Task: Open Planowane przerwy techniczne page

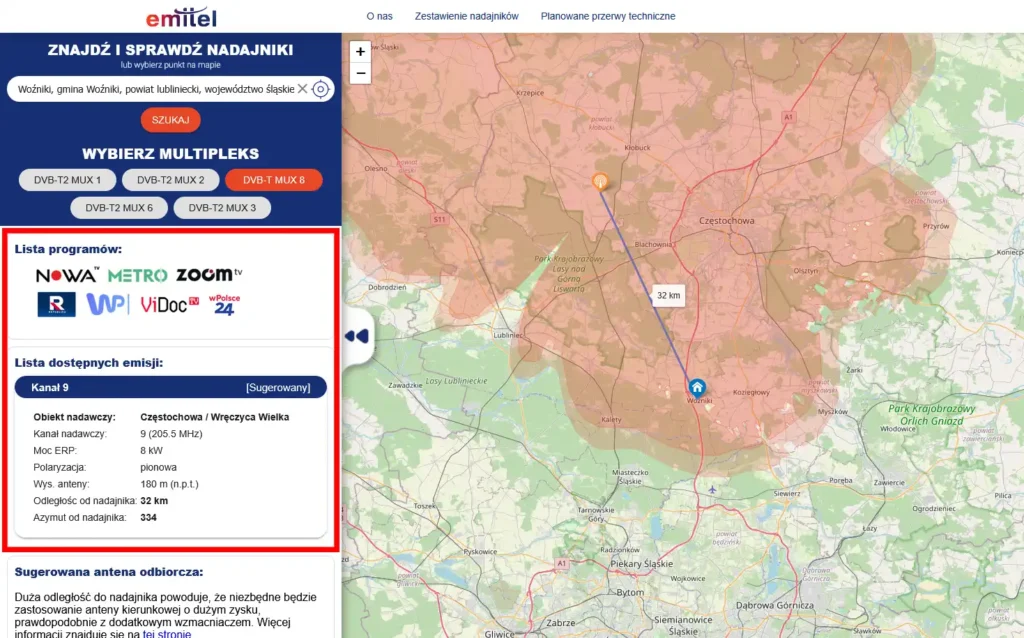Action: (x=608, y=16)
